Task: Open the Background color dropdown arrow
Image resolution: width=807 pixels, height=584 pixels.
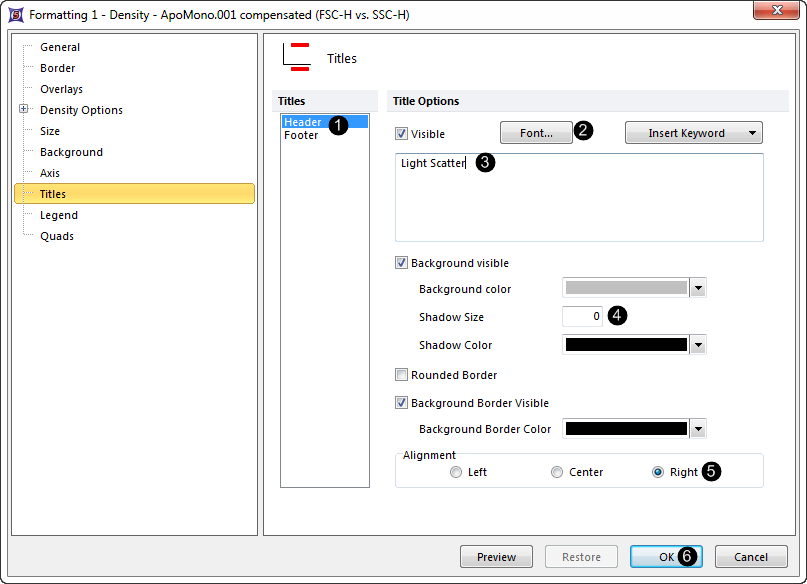Action: coord(699,289)
